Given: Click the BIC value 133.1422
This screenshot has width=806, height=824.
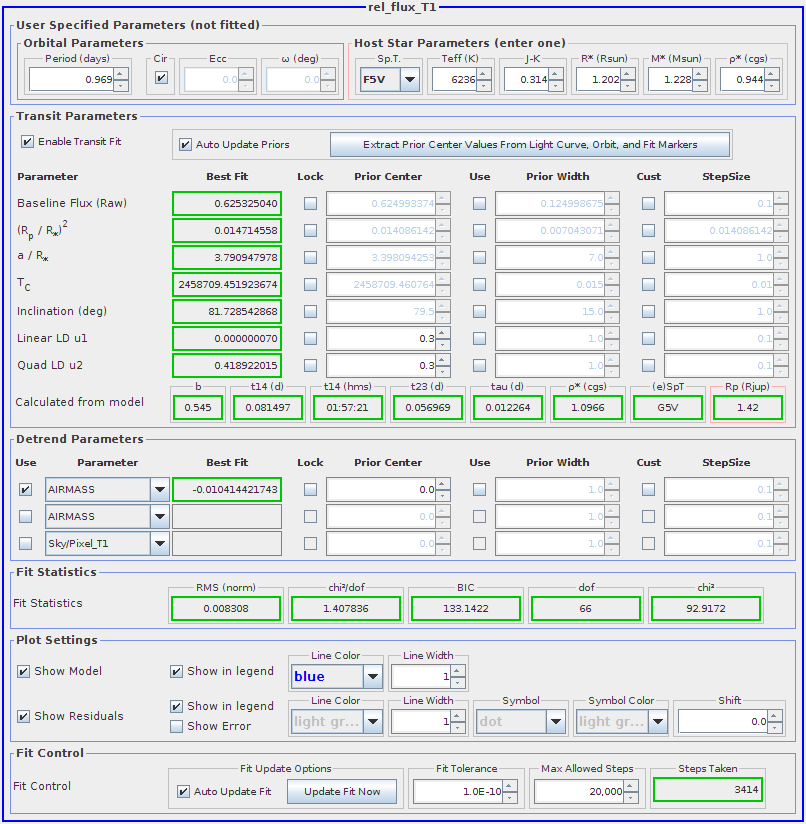Looking at the screenshot, I should [466, 609].
